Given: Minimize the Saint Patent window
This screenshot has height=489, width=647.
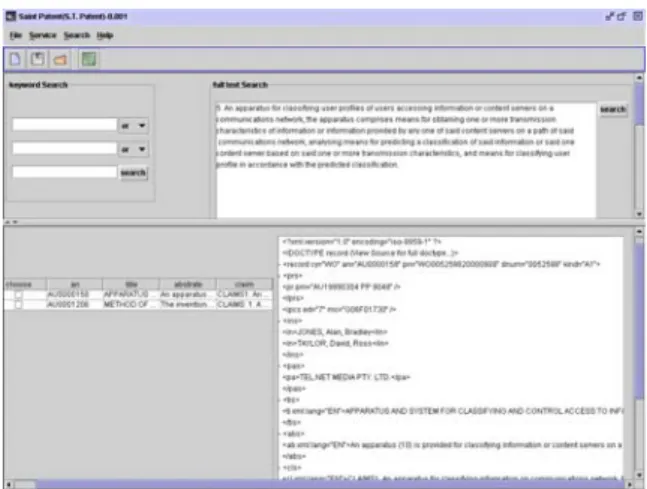Looking at the screenshot, I should [x=609, y=17].
